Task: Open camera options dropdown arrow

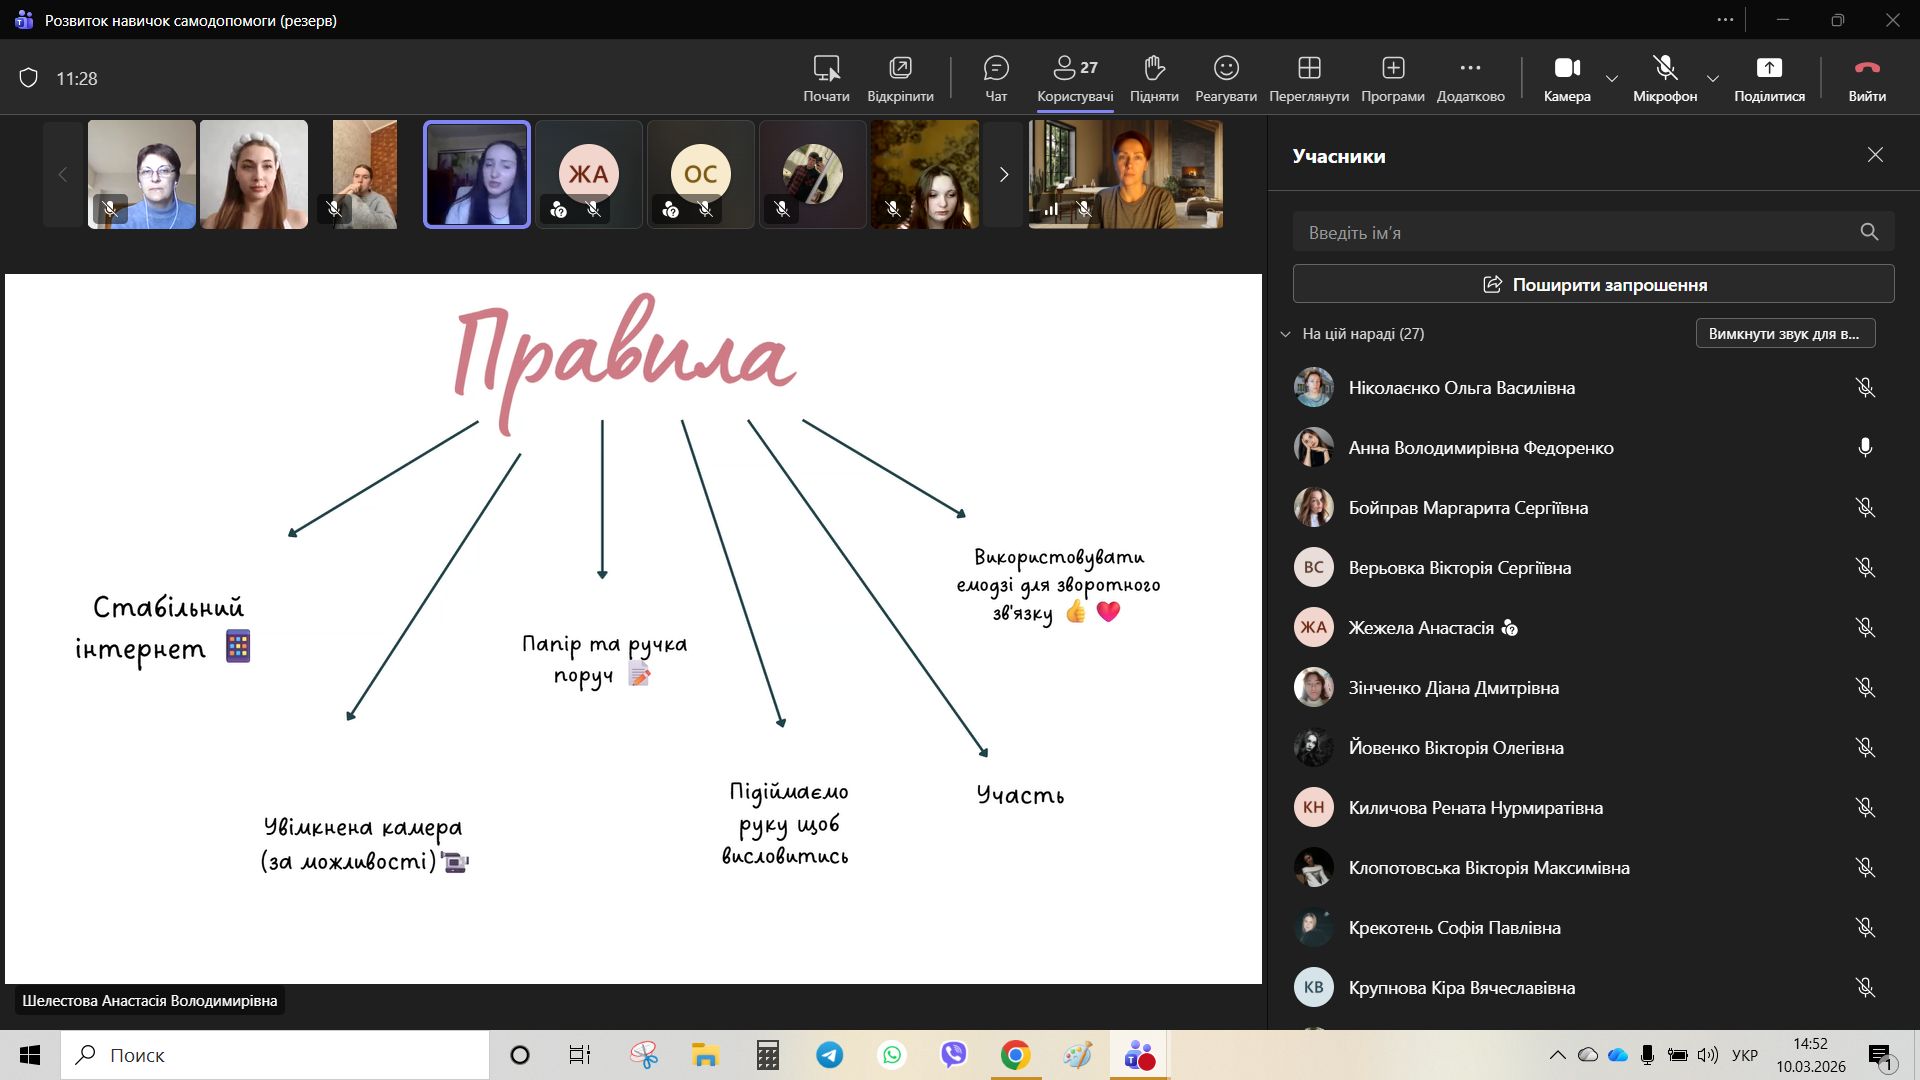Action: pyautogui.click(x=1612, y=78)
